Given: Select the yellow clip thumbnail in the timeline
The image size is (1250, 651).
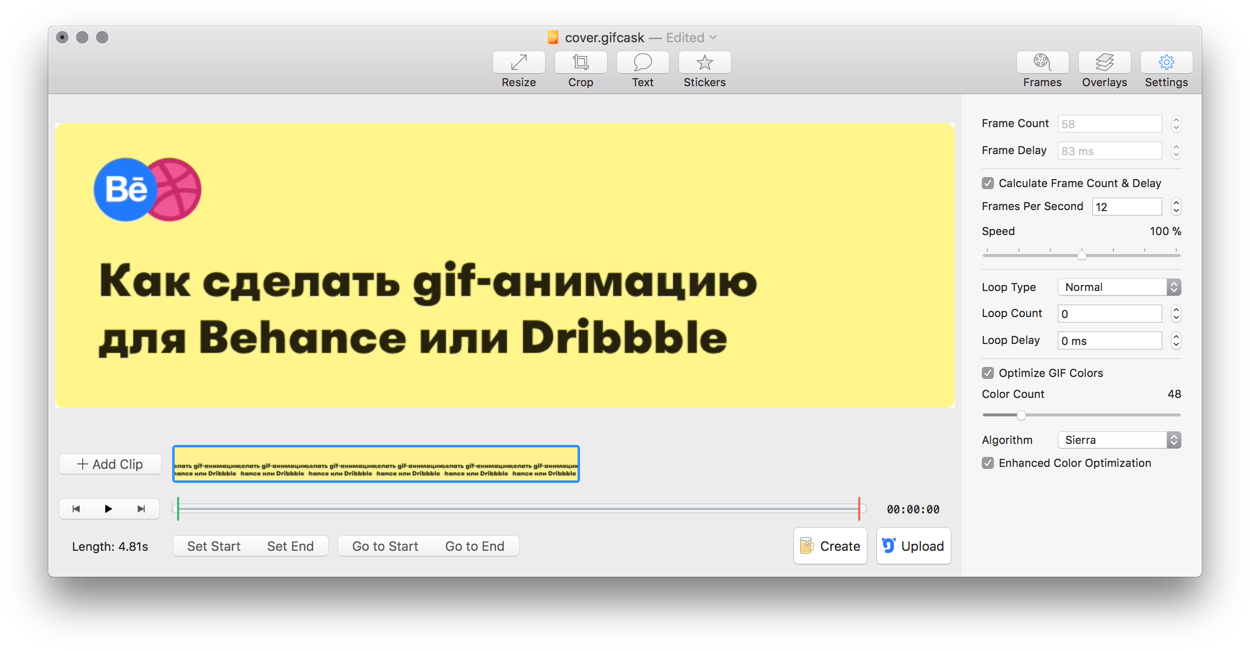Looking at the screenshot, I should [x=376, y=463].
